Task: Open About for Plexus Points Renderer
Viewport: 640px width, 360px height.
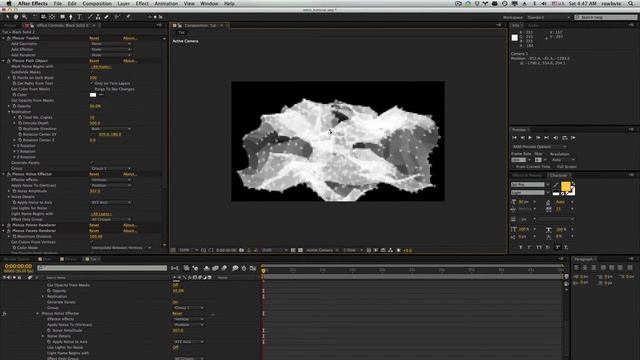Action: (130, 225)
